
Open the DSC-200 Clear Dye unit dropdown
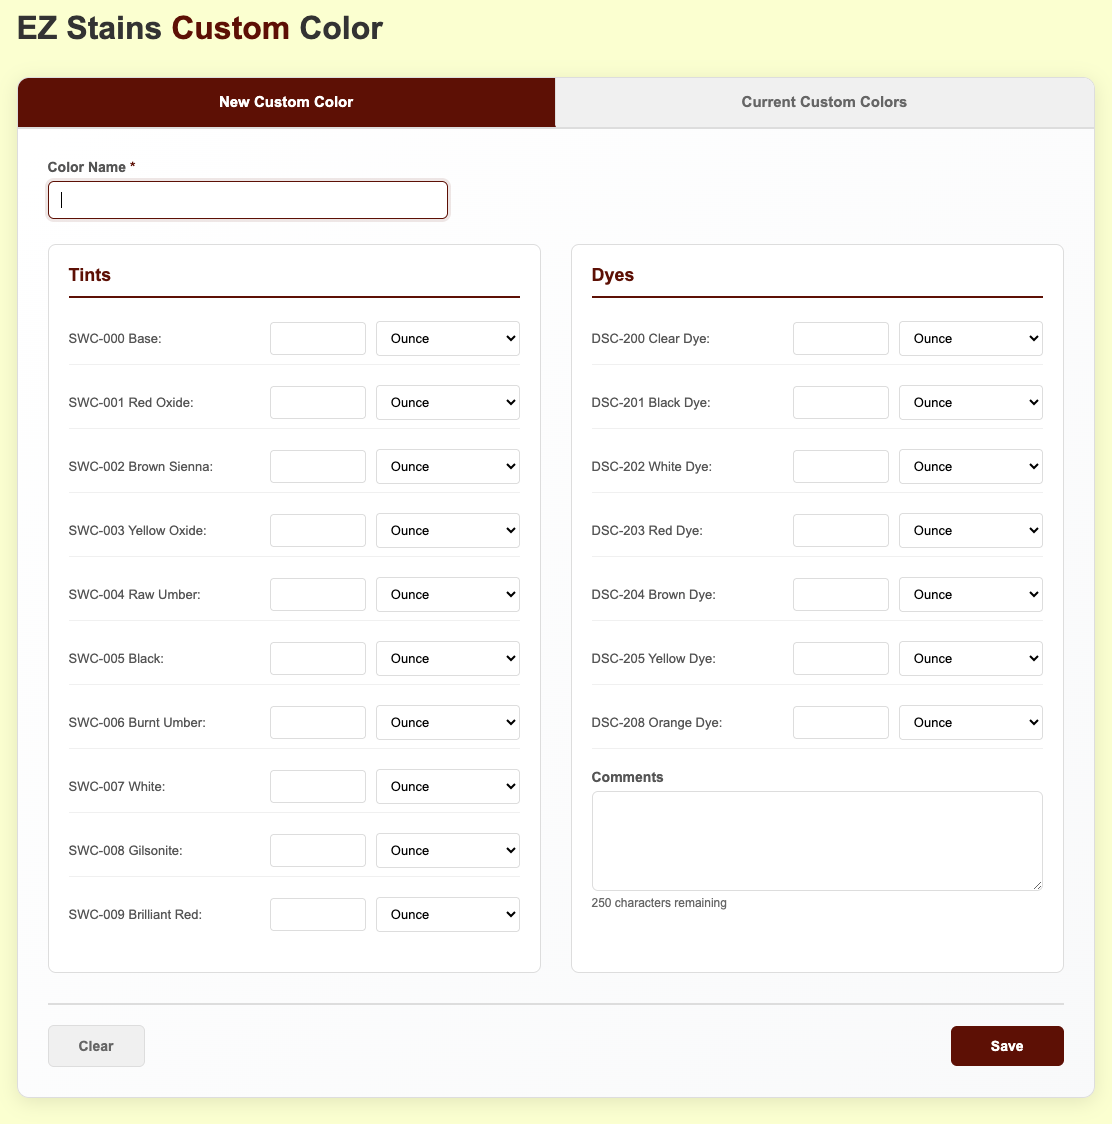pos(970,338)
